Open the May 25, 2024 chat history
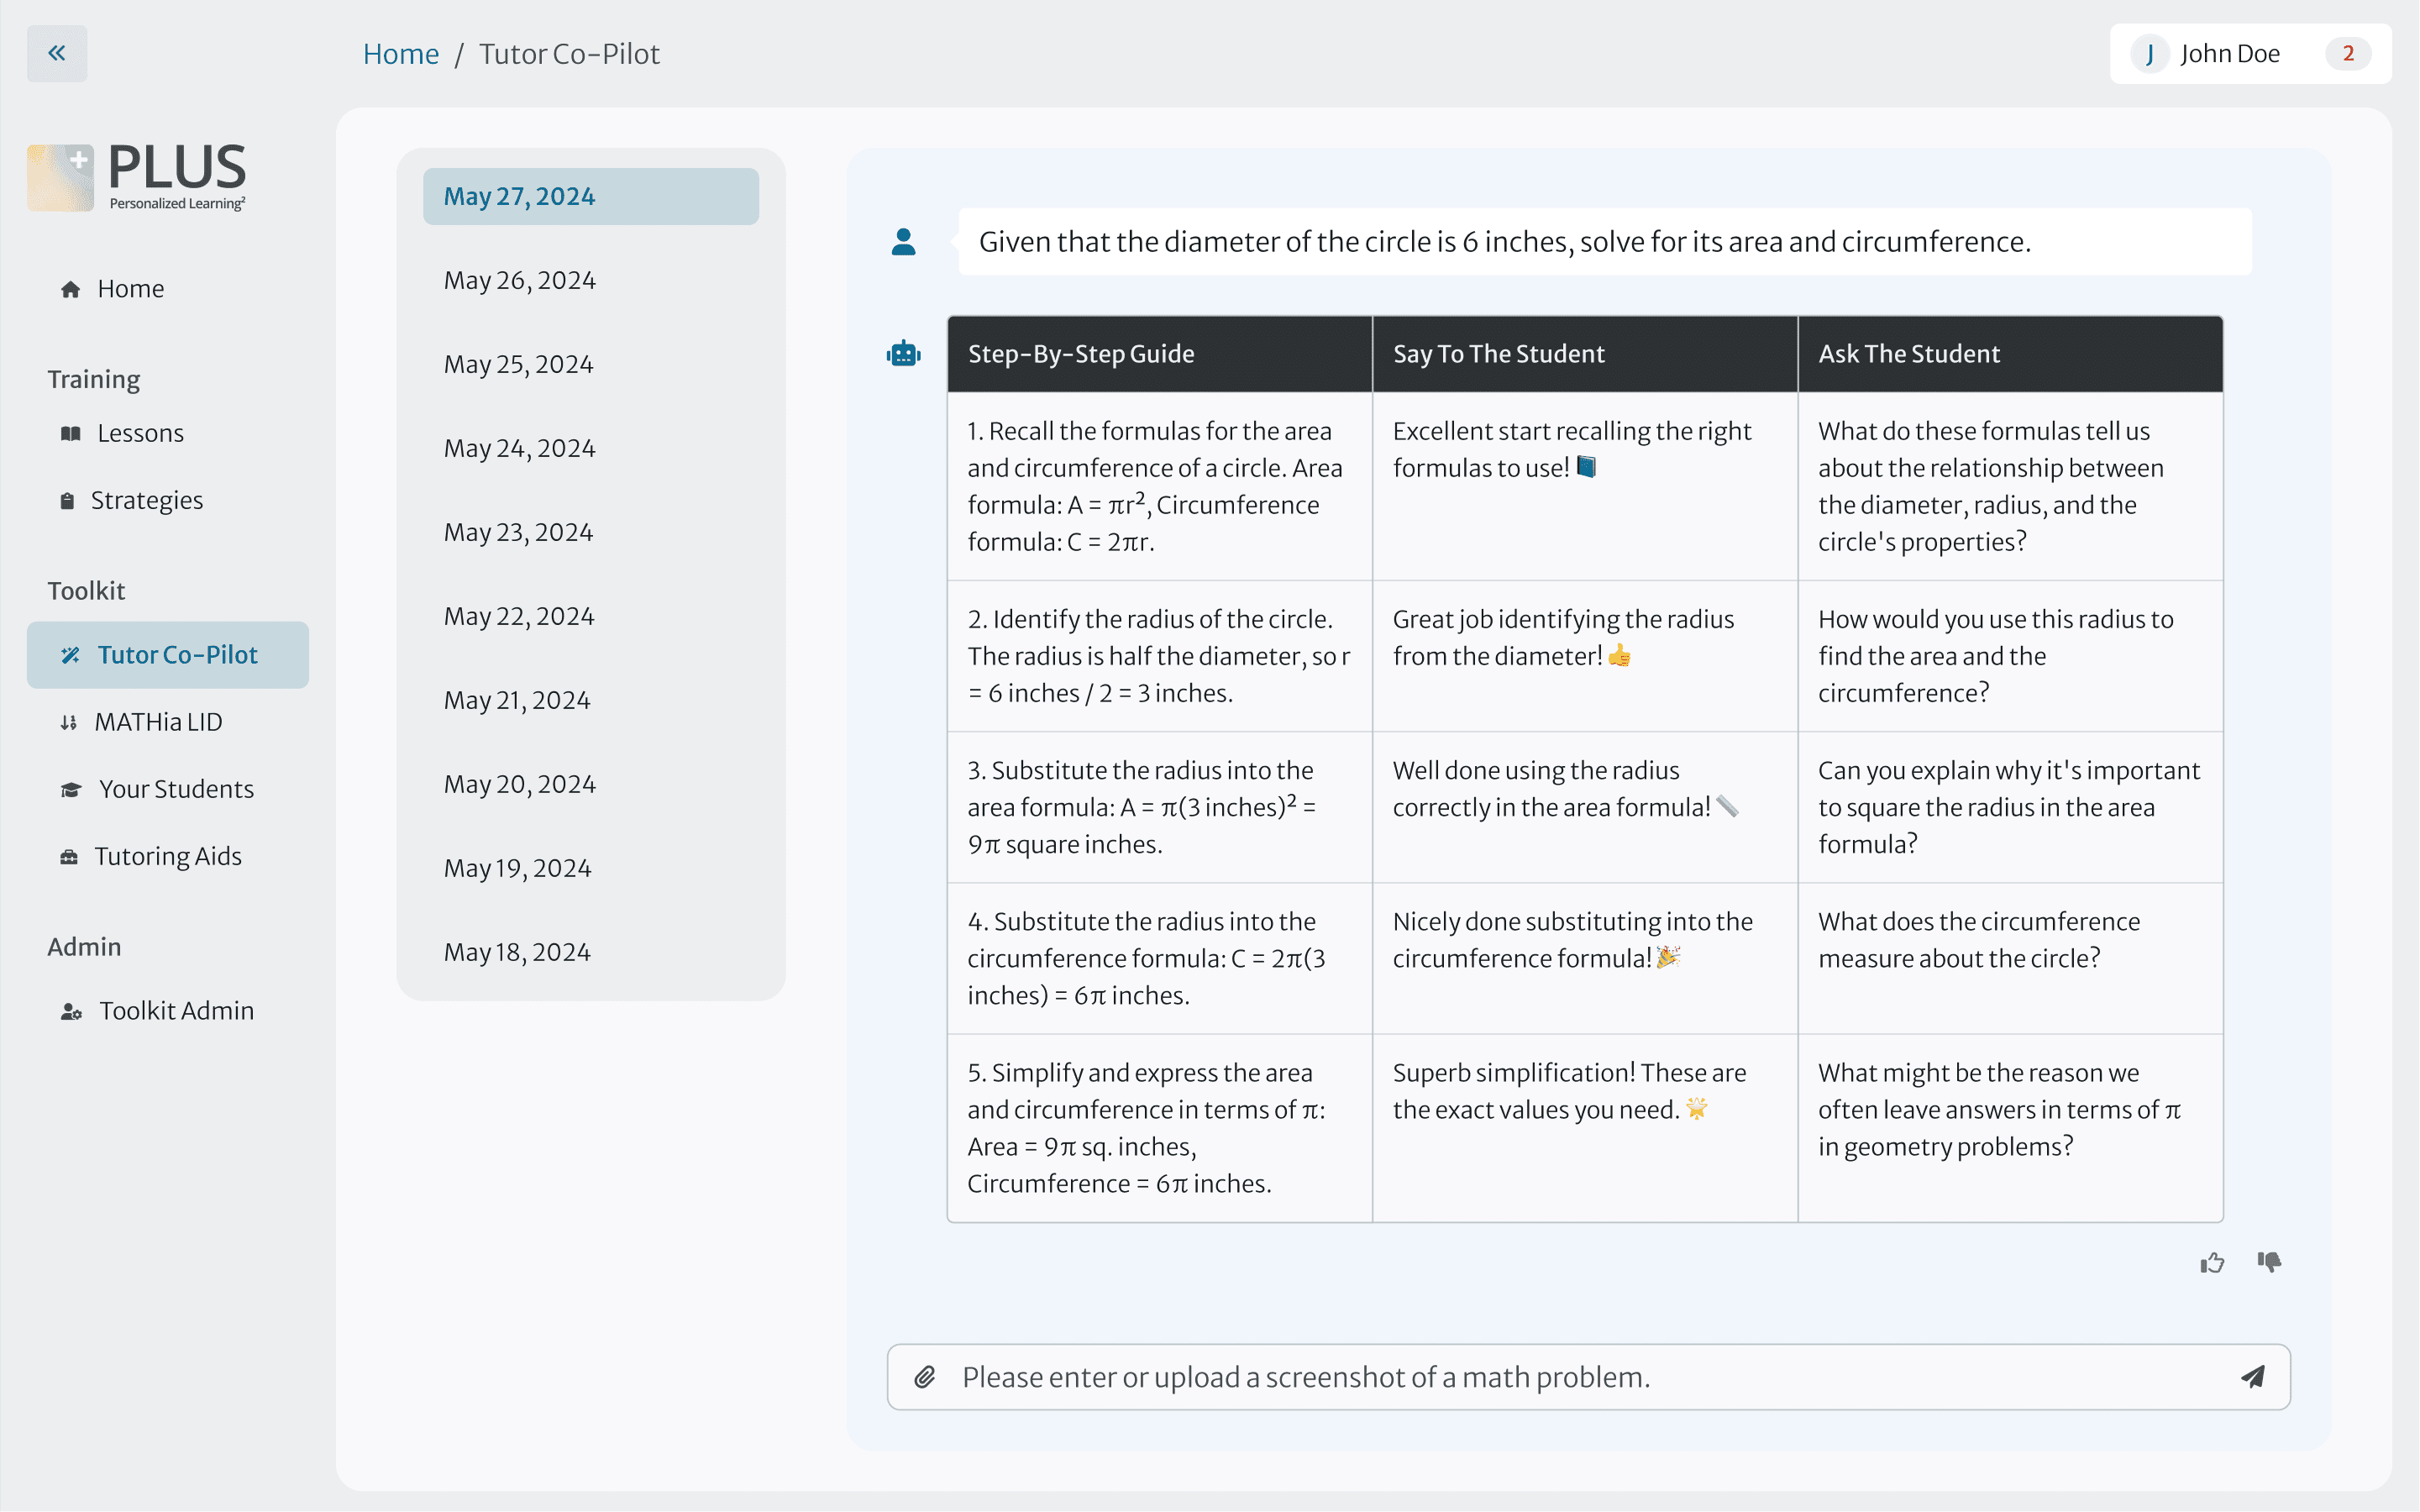Viewport: 2420px width, 1512px height. (591, 364)
